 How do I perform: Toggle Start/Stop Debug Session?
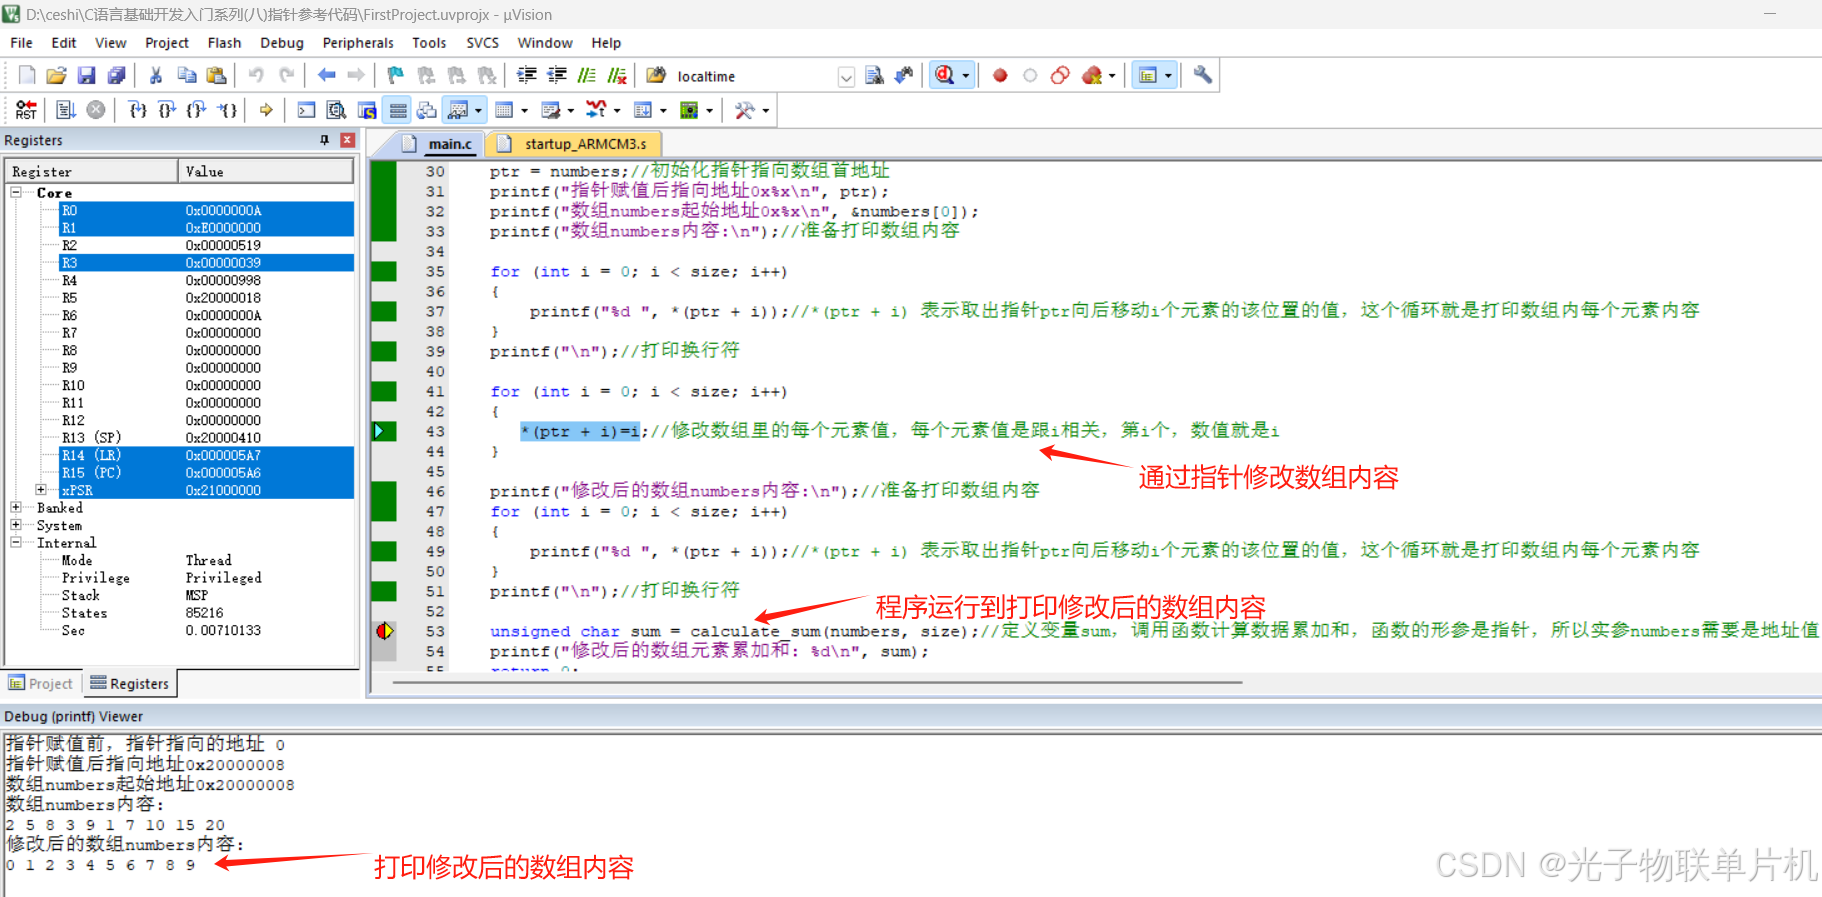944,75
